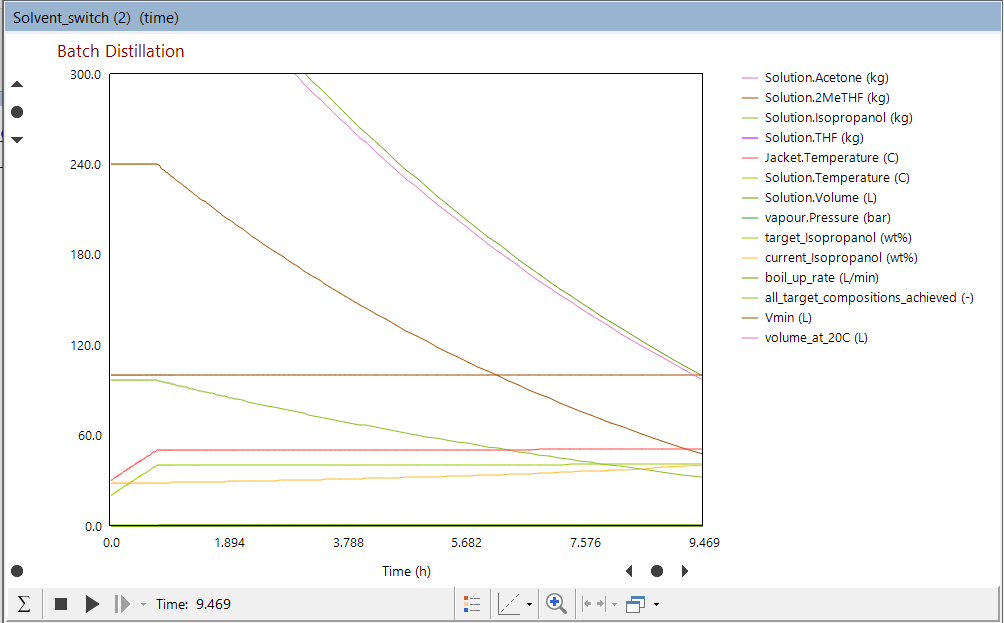Image resolution: width=1004 pixels, height=623 pixels.
Task: Select Solution.Acetone (kg) in the legend
Action: point(826,77)
